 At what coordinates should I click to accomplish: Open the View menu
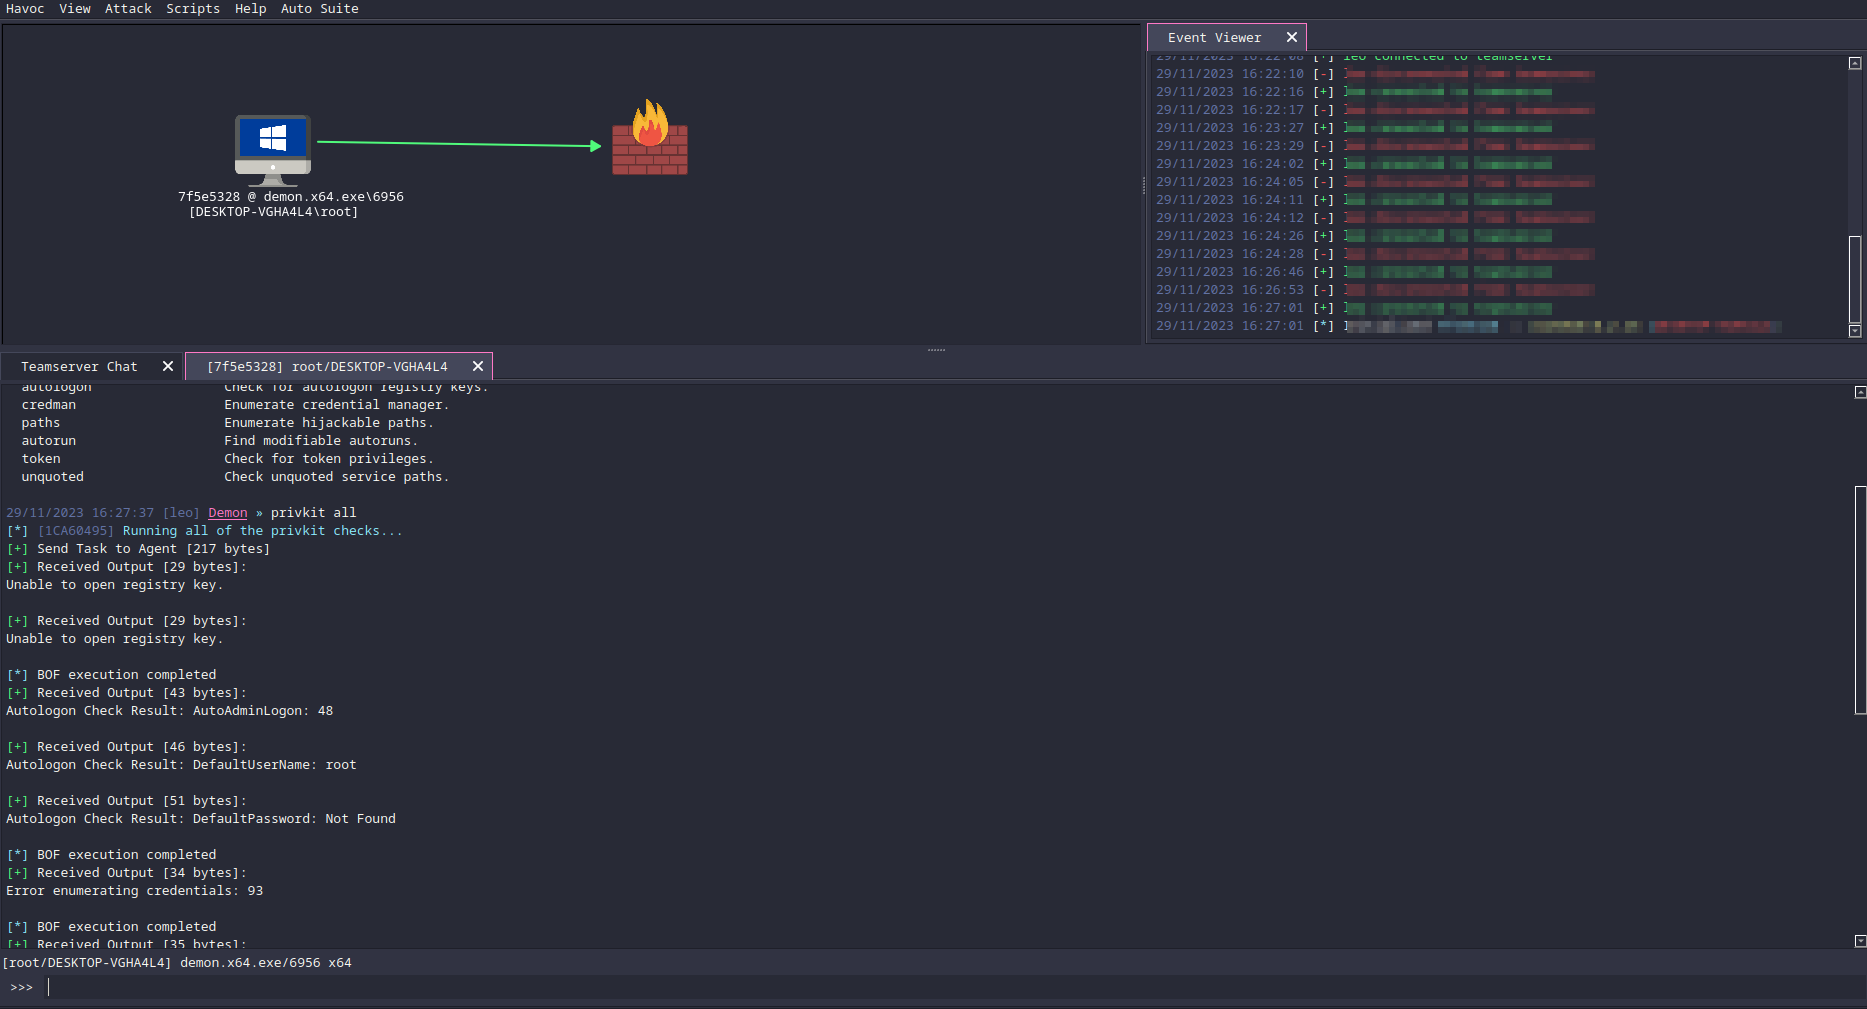click(x=75, y=9)
